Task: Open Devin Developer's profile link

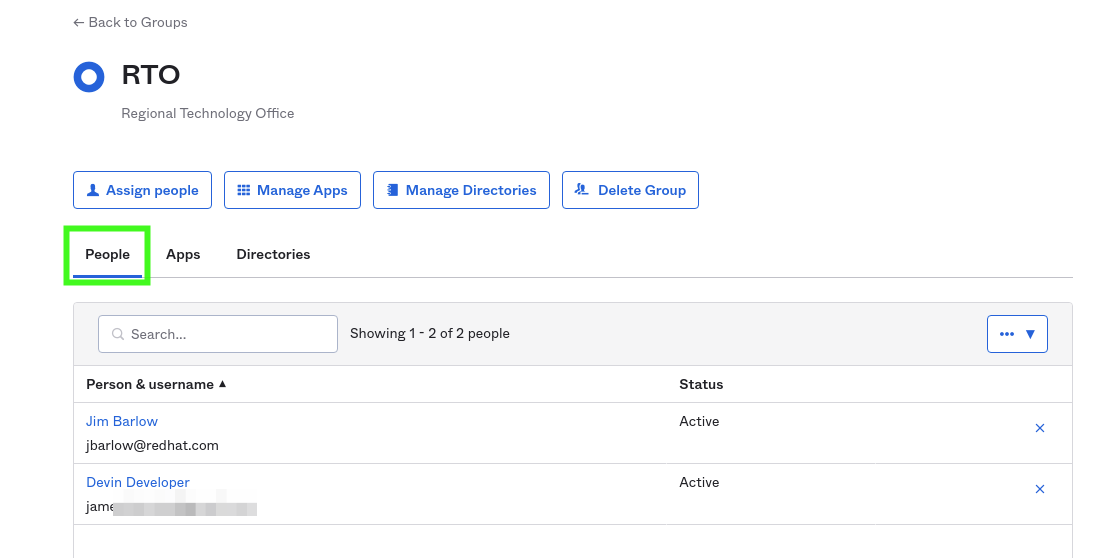Action: click(138, 482)
